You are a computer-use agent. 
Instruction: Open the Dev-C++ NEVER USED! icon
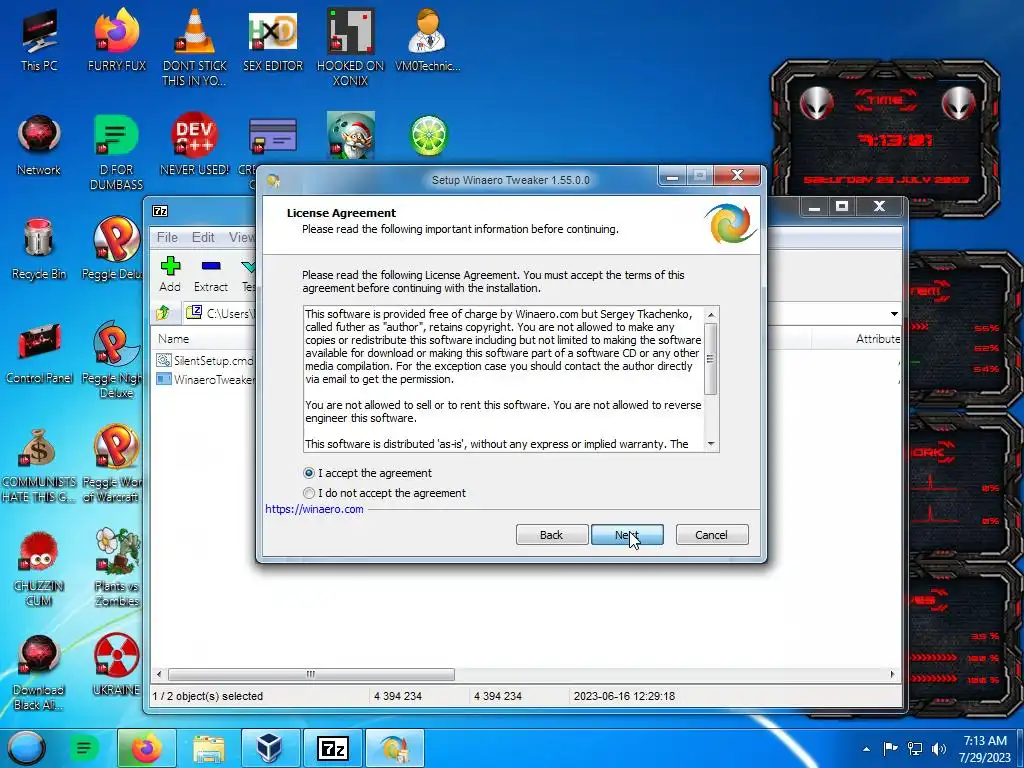click(x=195, y=145)
